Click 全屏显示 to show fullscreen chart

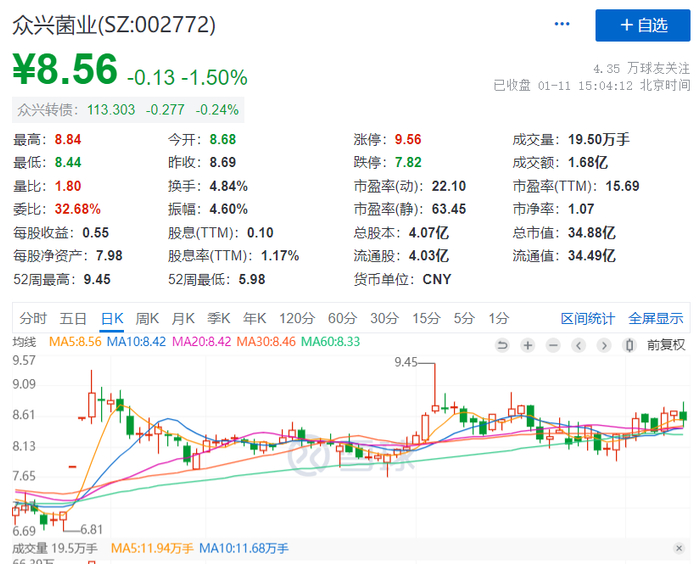(x=656, y=319)
